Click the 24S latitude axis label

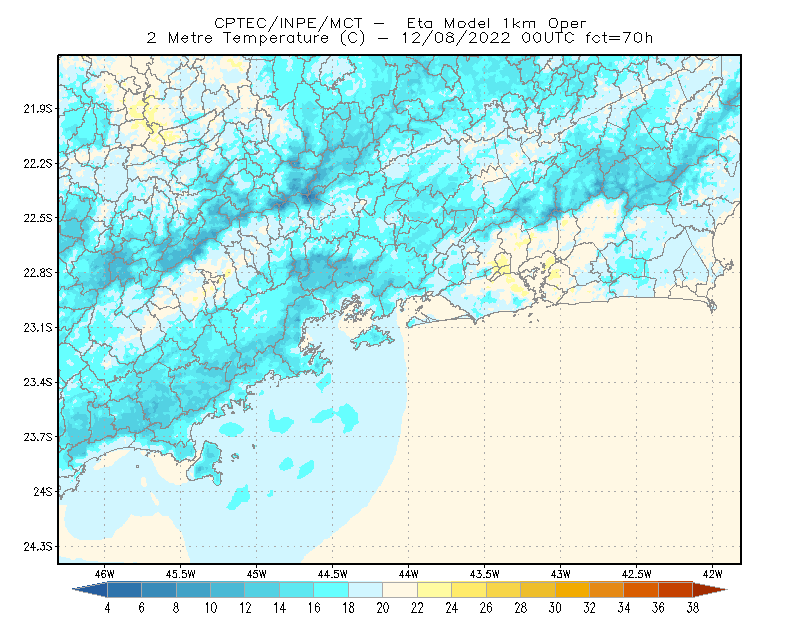click(x=43, y=491)
